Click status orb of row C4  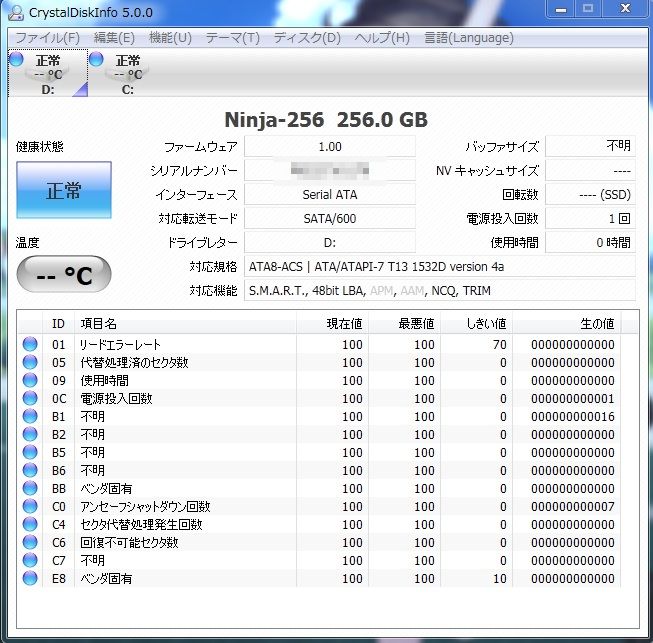click(x=30, y=524)
